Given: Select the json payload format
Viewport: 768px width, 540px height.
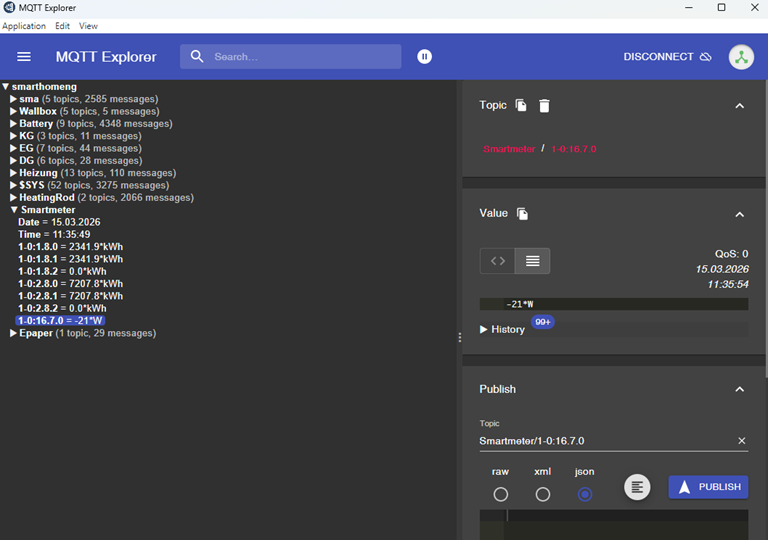Looking at the screenshot, I should point(585,494).
